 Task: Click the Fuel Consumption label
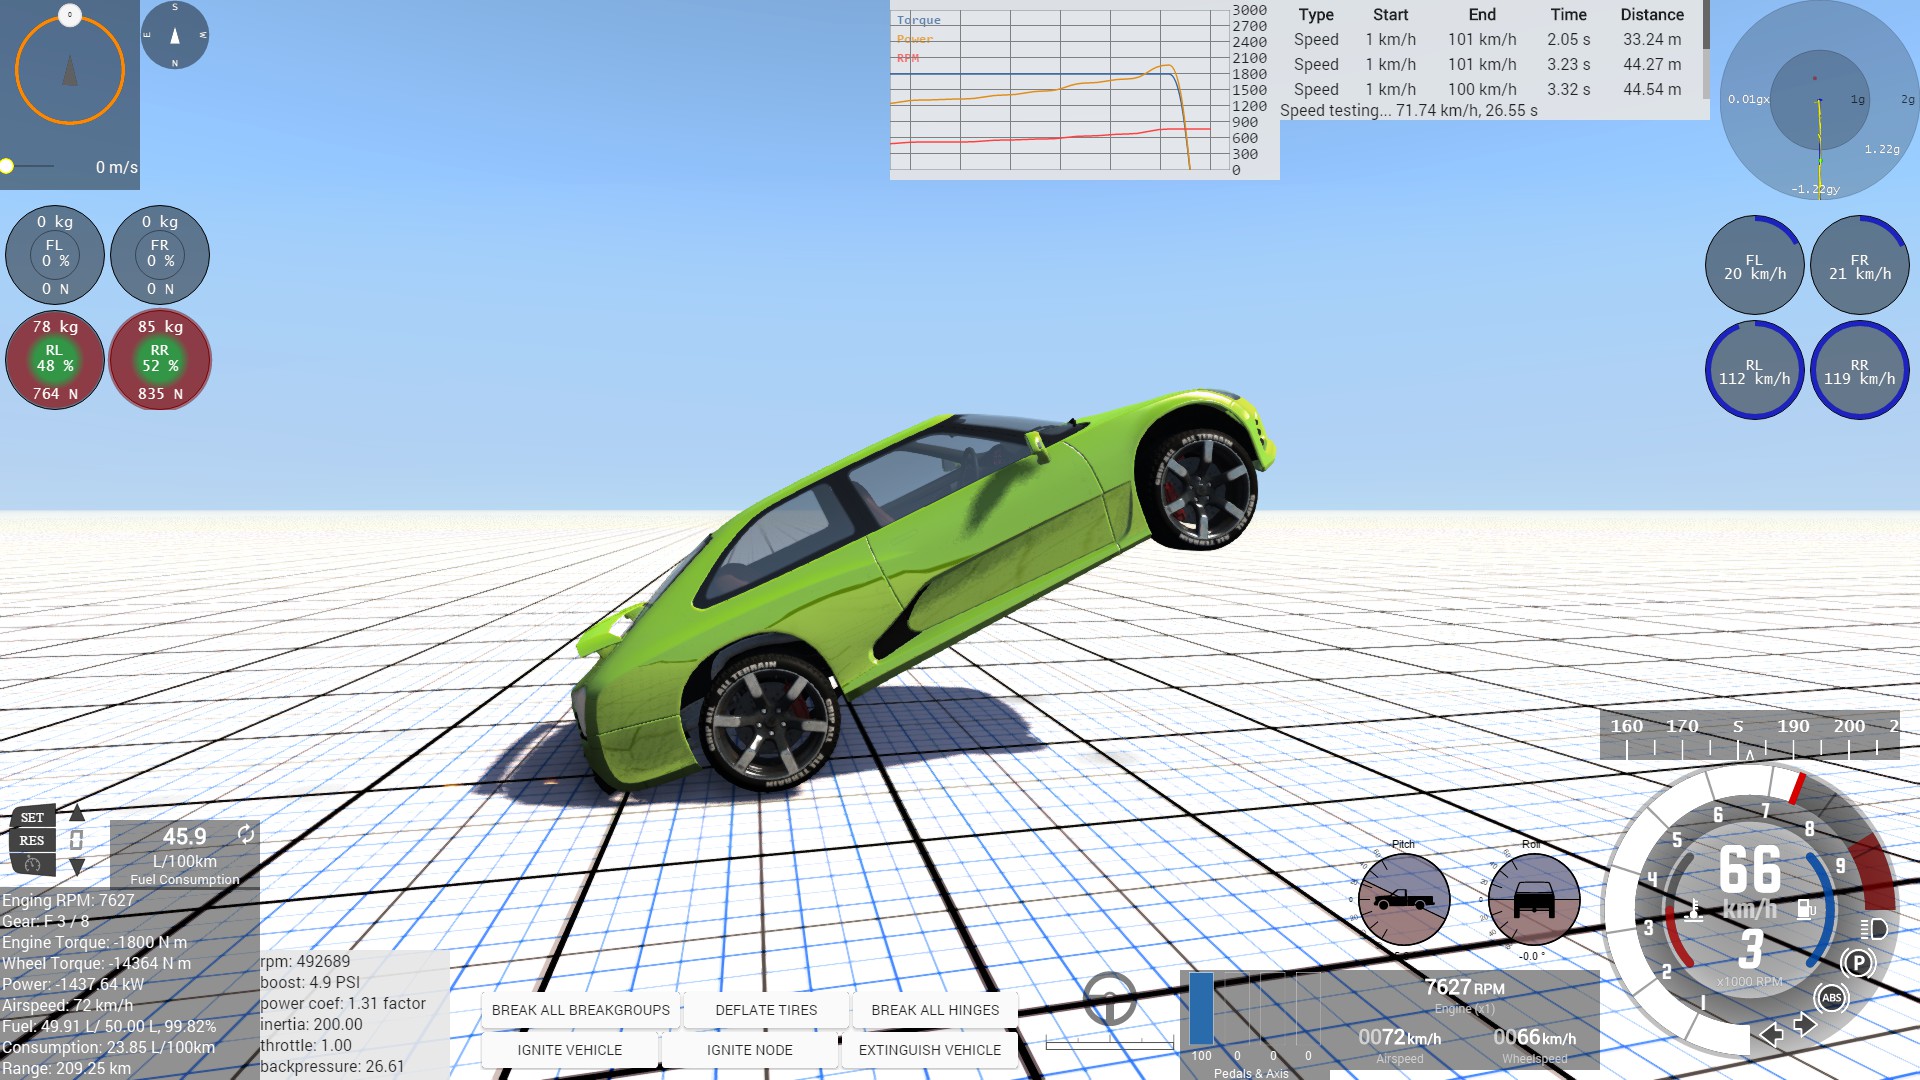pyautogui.click(x=185, y=879)
